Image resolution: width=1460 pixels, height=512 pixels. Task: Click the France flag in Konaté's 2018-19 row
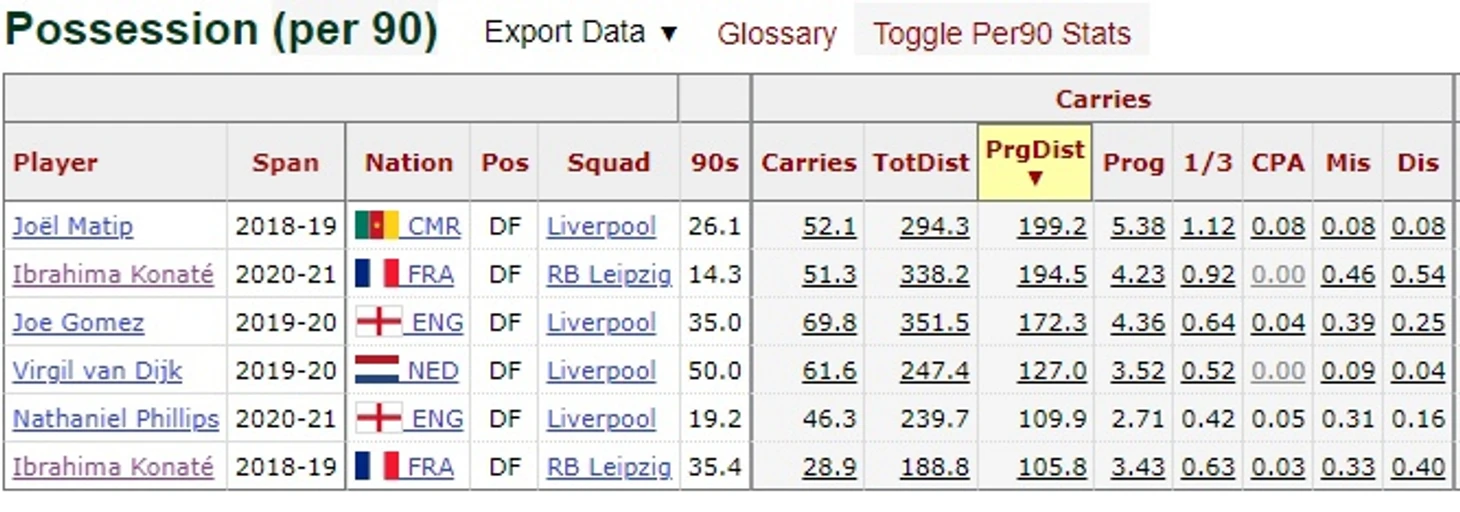click(377, 466)
